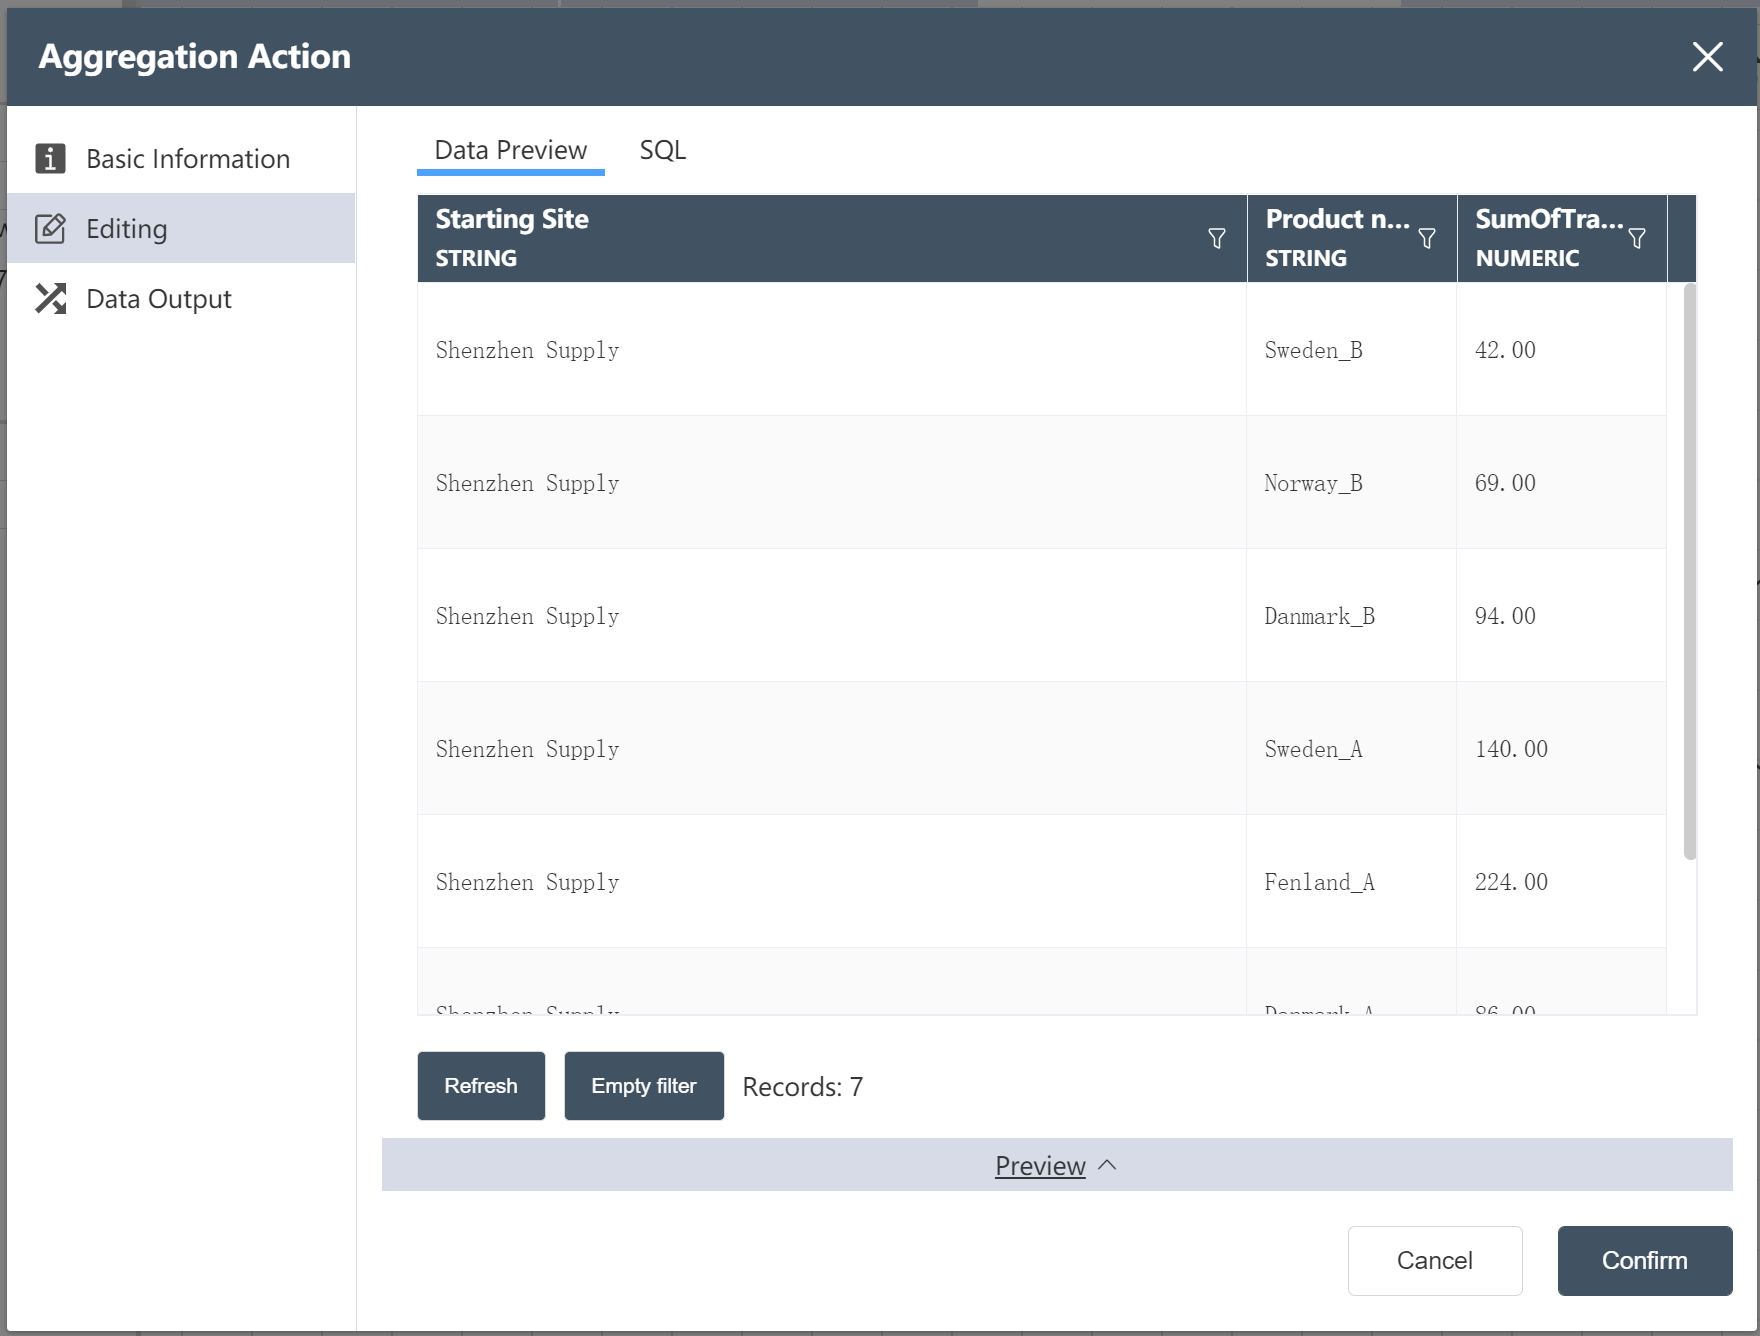Click the Data Output shuffle icon
1760x1336 pixels.
50,298
